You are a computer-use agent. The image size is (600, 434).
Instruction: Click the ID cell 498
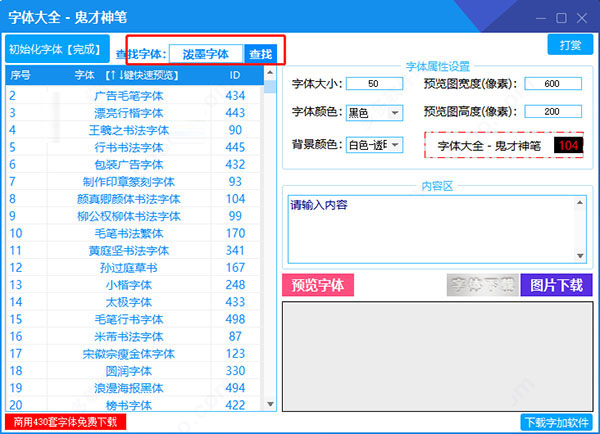[x=235, y=319]
